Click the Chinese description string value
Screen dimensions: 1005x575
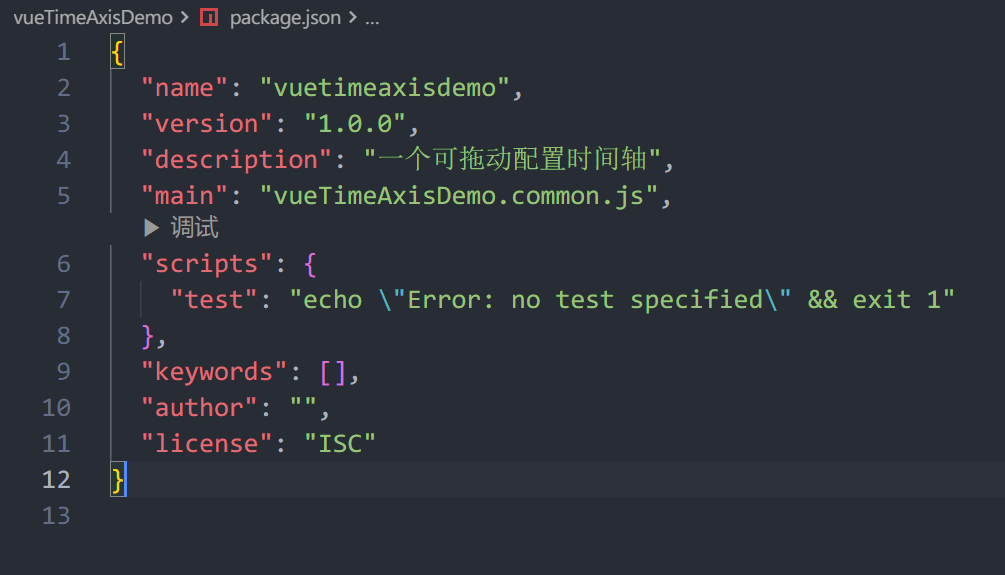512,159
